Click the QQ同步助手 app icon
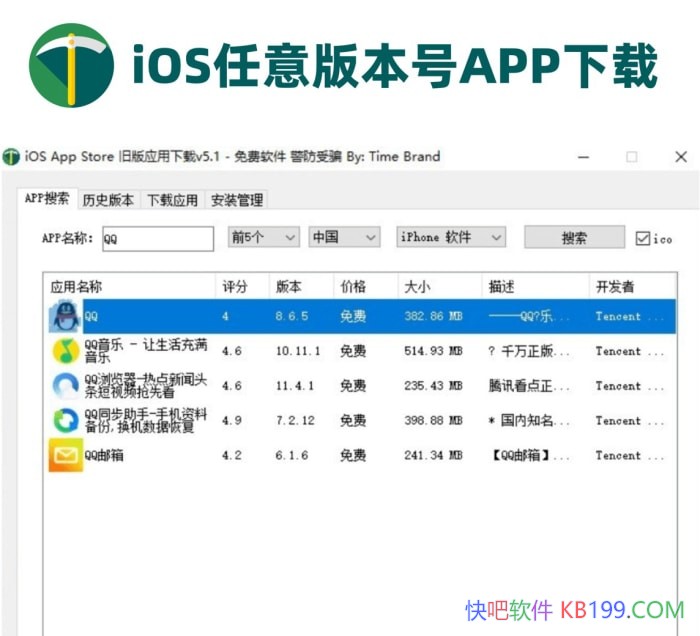Viewport: 700px width, 636px height. [65, 421]
